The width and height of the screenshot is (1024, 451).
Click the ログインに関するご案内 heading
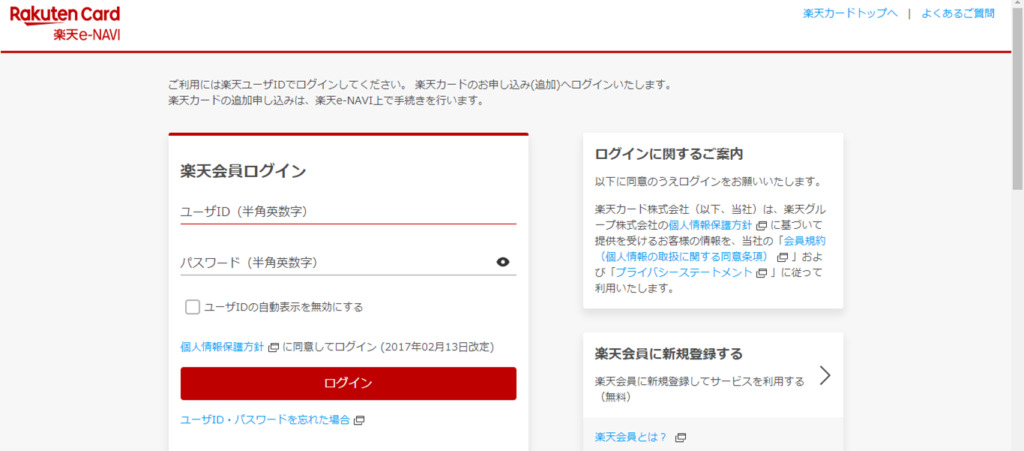669,154
